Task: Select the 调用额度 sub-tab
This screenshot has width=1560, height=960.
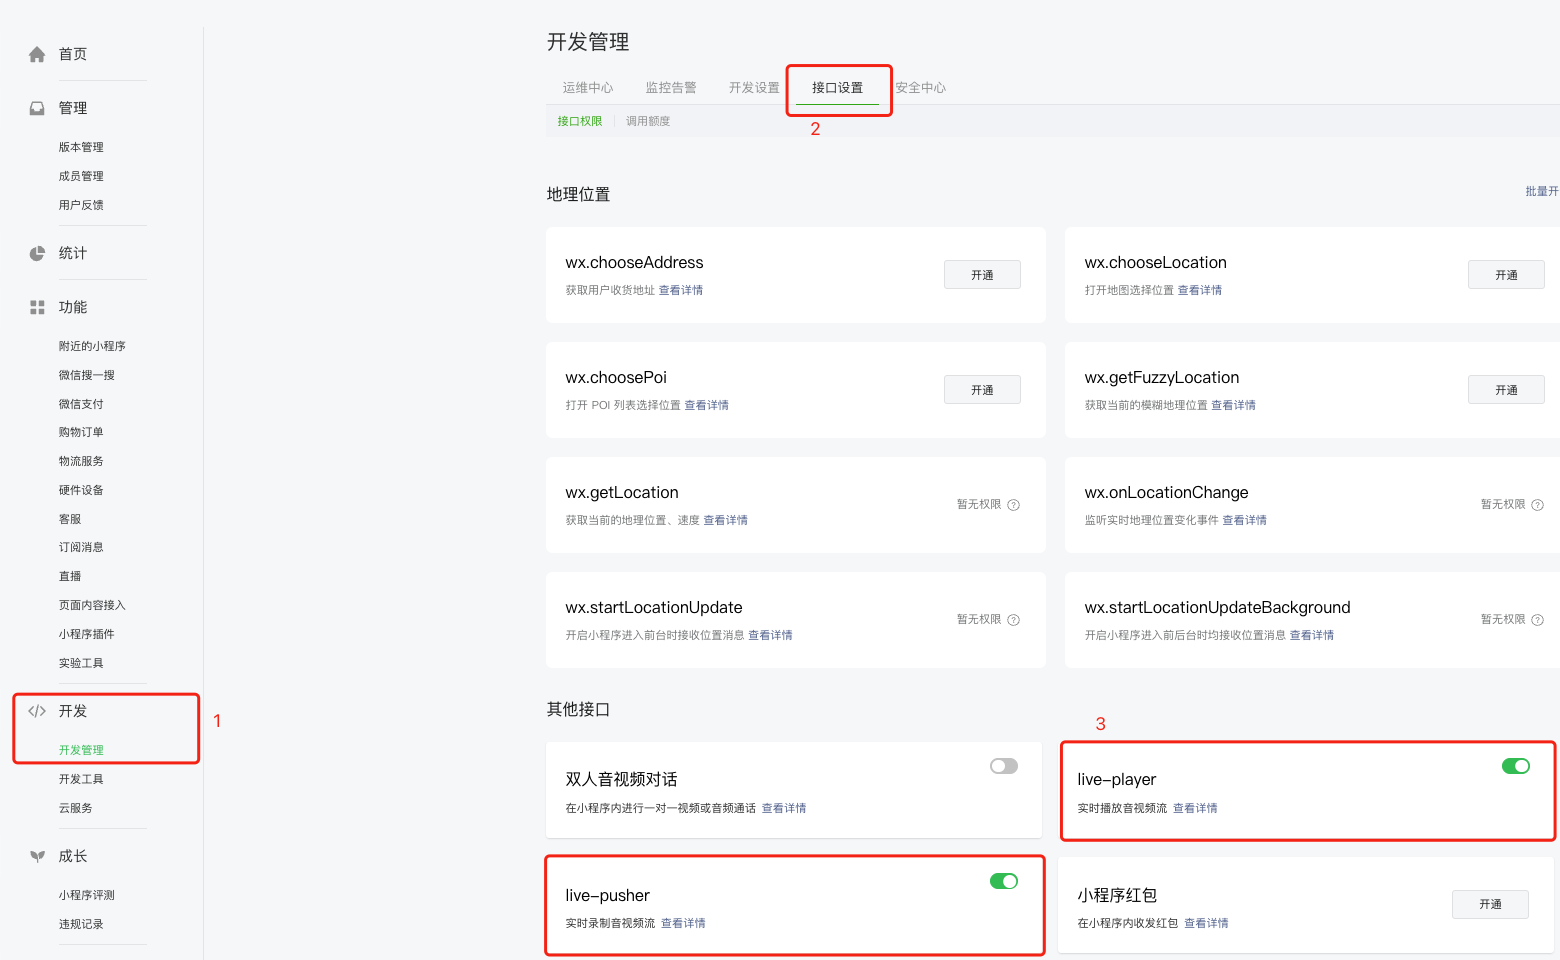Action: 648,121
